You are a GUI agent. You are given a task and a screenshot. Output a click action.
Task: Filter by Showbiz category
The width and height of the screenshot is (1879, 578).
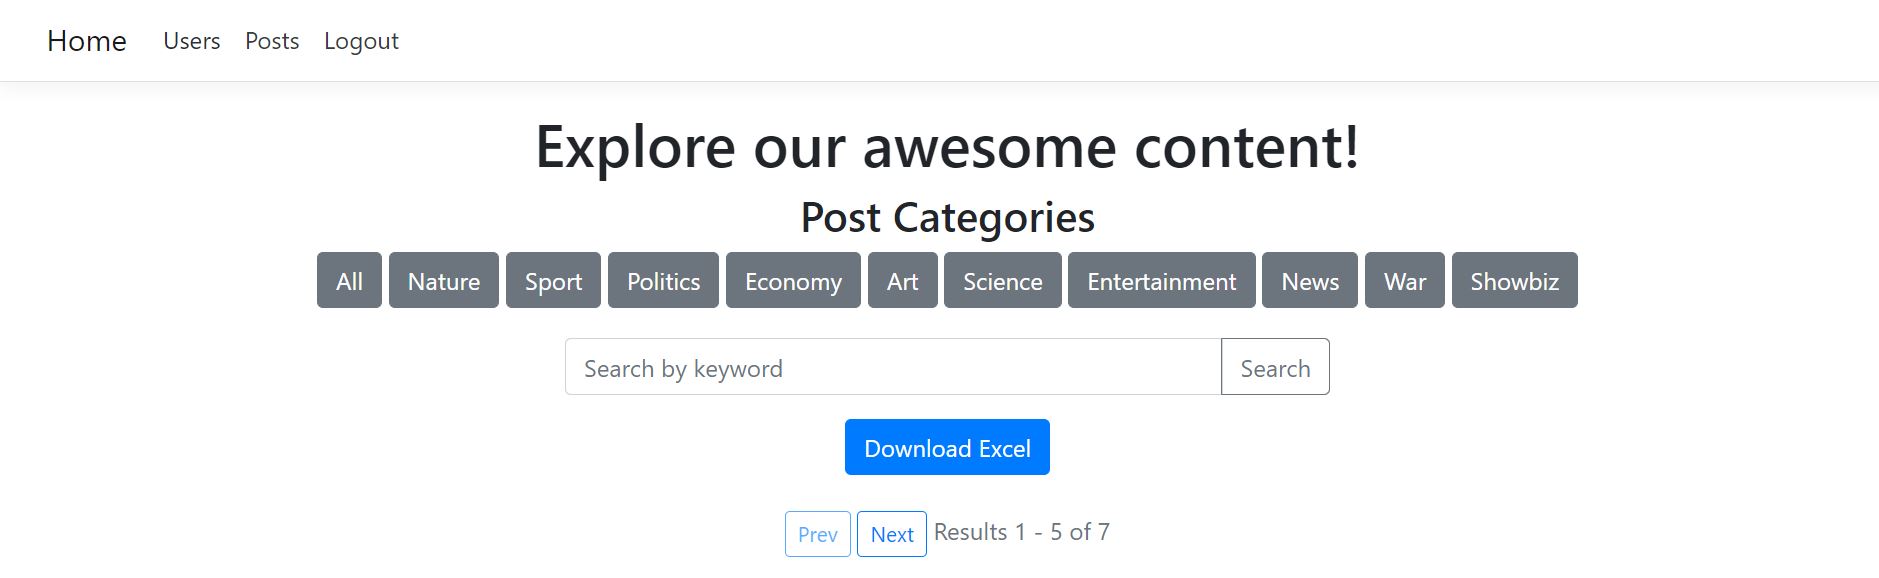pos(1514,281)
